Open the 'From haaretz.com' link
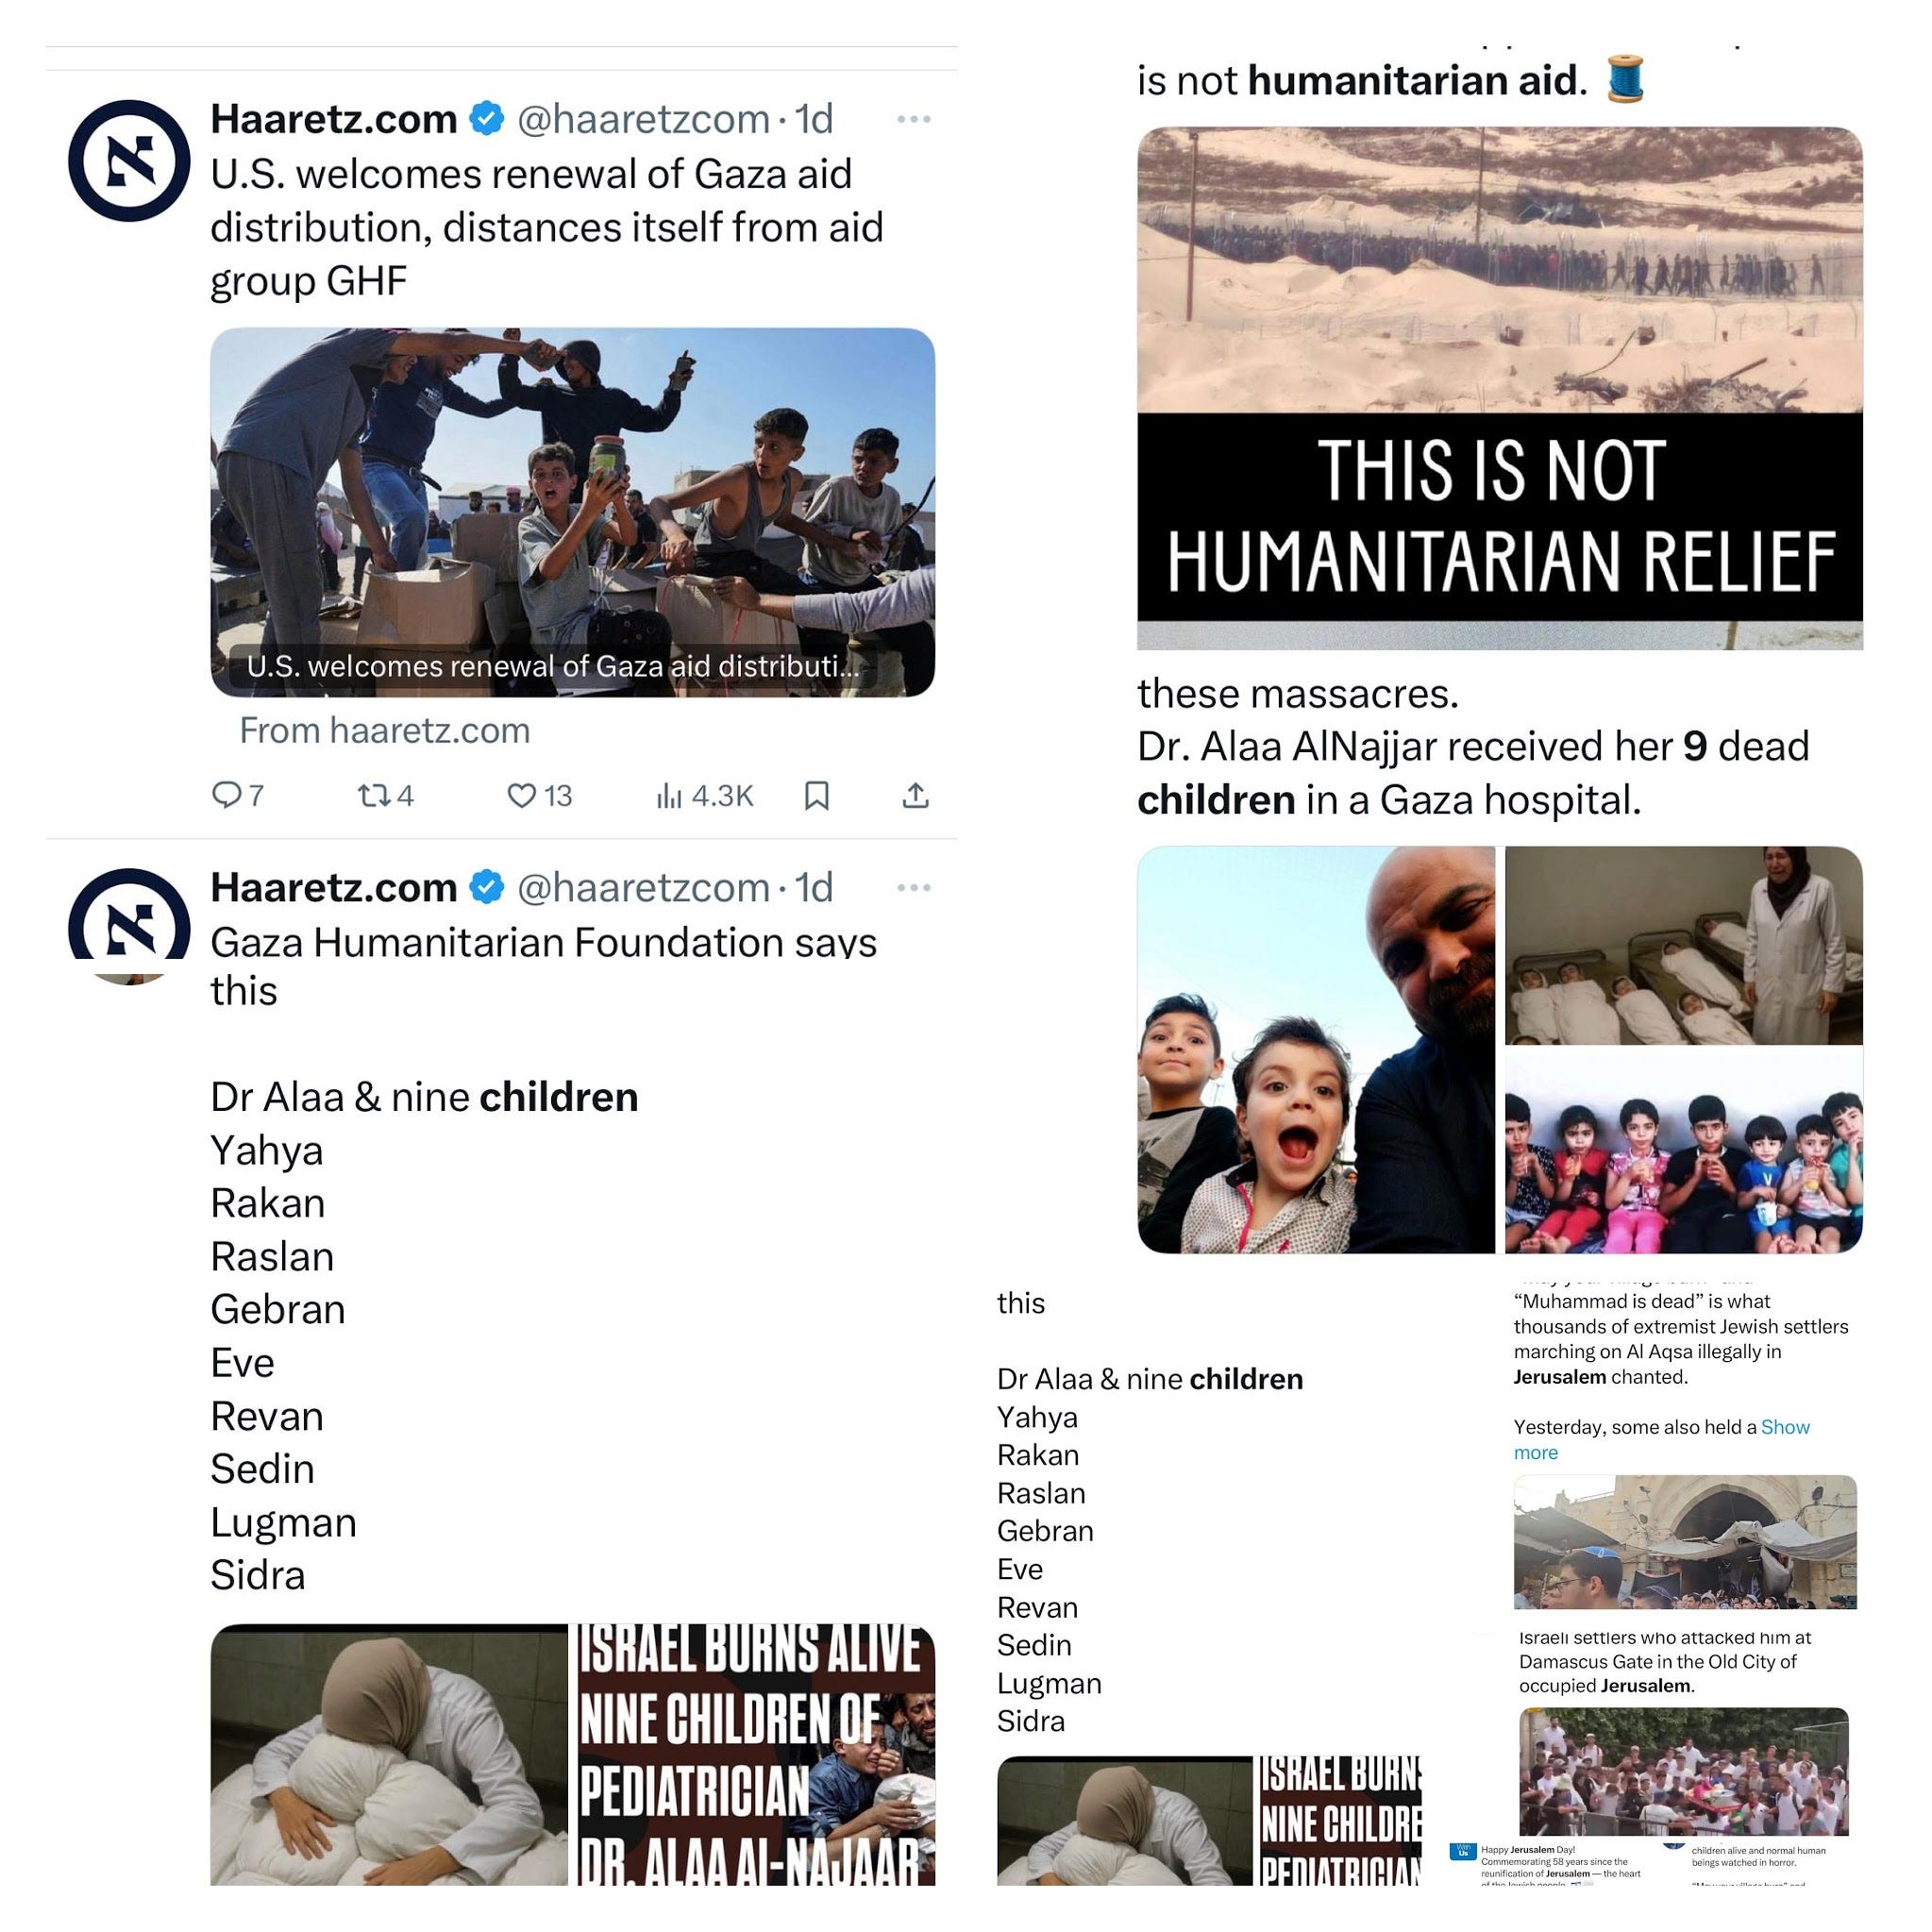This screenshot has height=1932, width=1932. coord(385,731)
